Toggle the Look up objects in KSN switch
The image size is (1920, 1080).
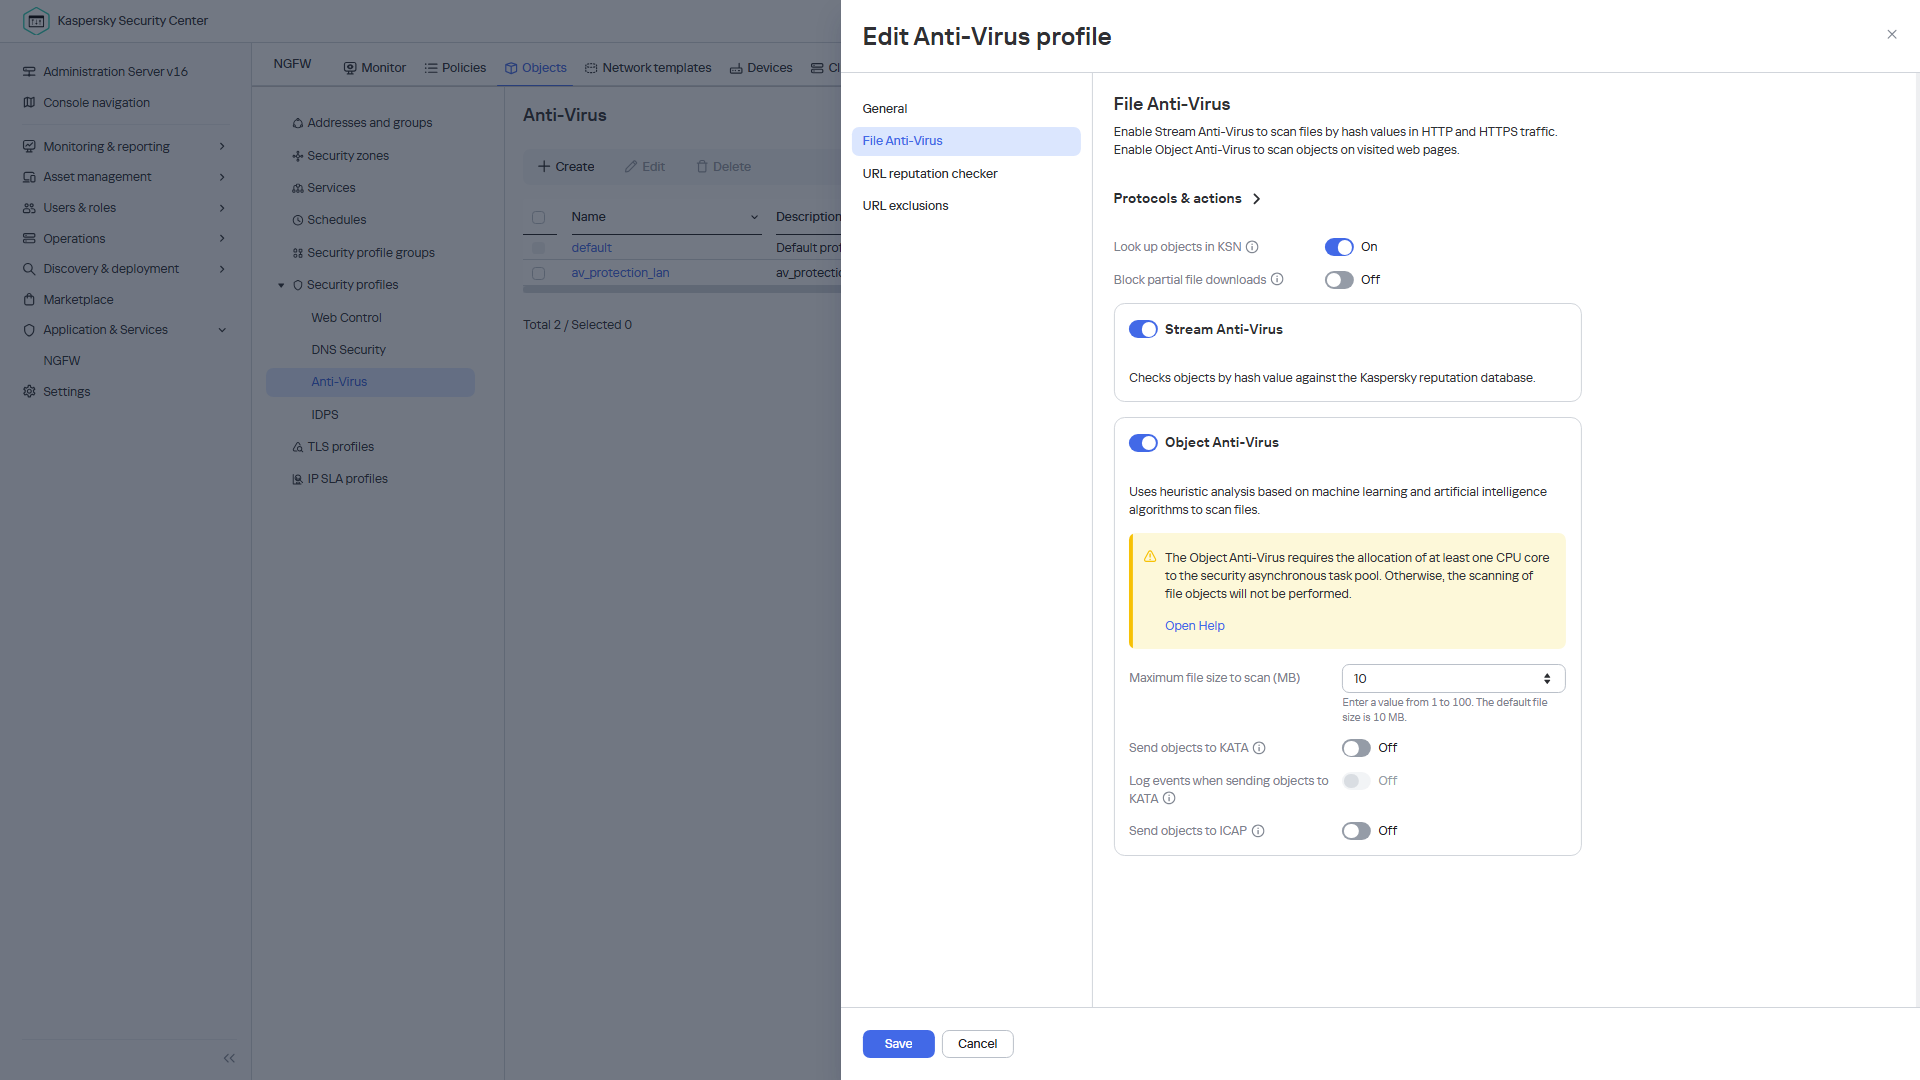[x=1339, y=247]
